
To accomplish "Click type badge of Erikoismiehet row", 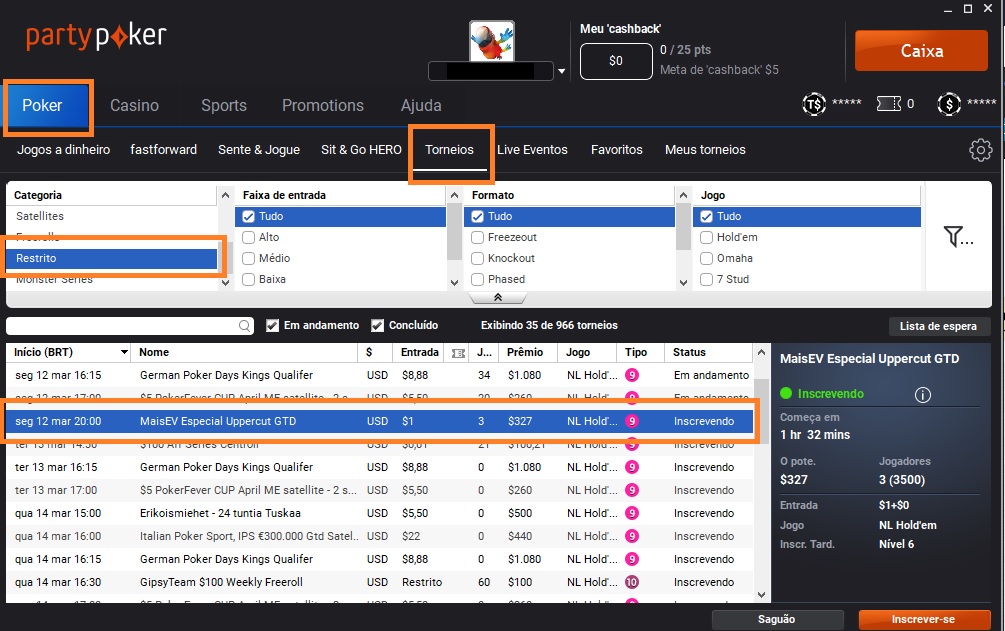I will 632,513.
